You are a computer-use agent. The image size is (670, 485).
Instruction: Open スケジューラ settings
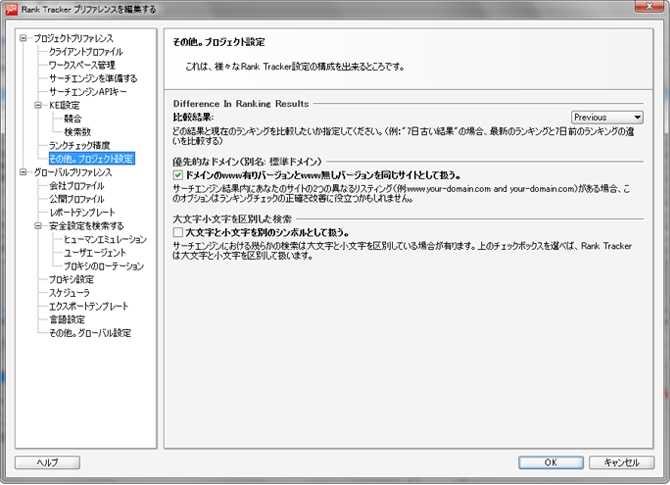(69, 293)
